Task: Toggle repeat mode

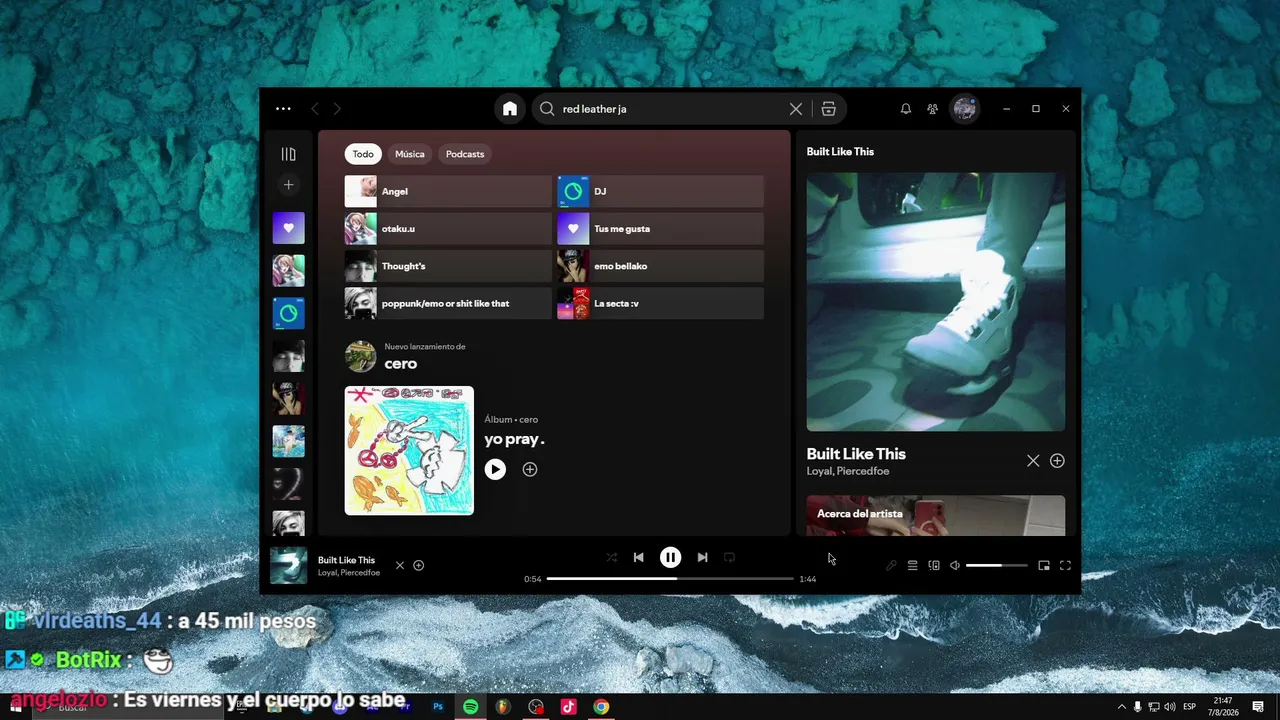Action: 729,558
